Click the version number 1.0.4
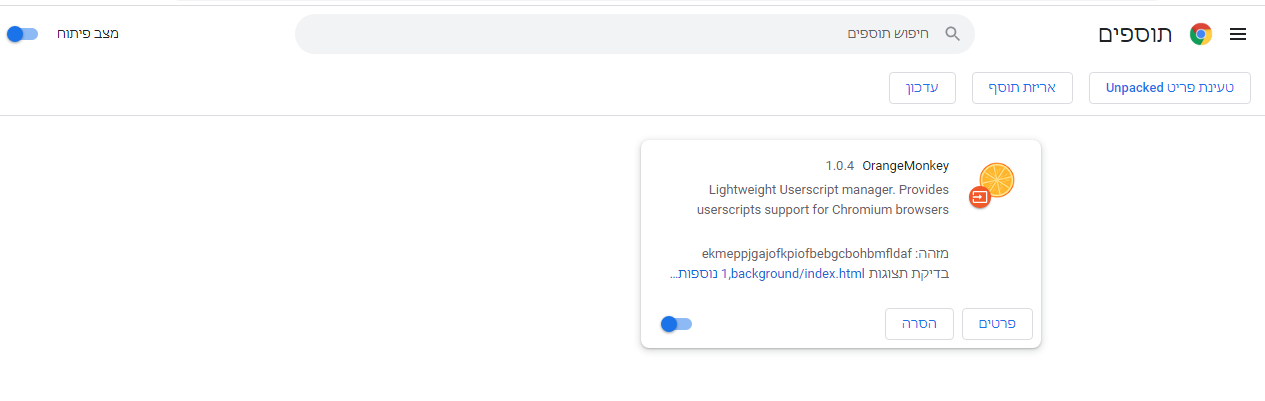1265x401 pixels. [x=840, y=166]
